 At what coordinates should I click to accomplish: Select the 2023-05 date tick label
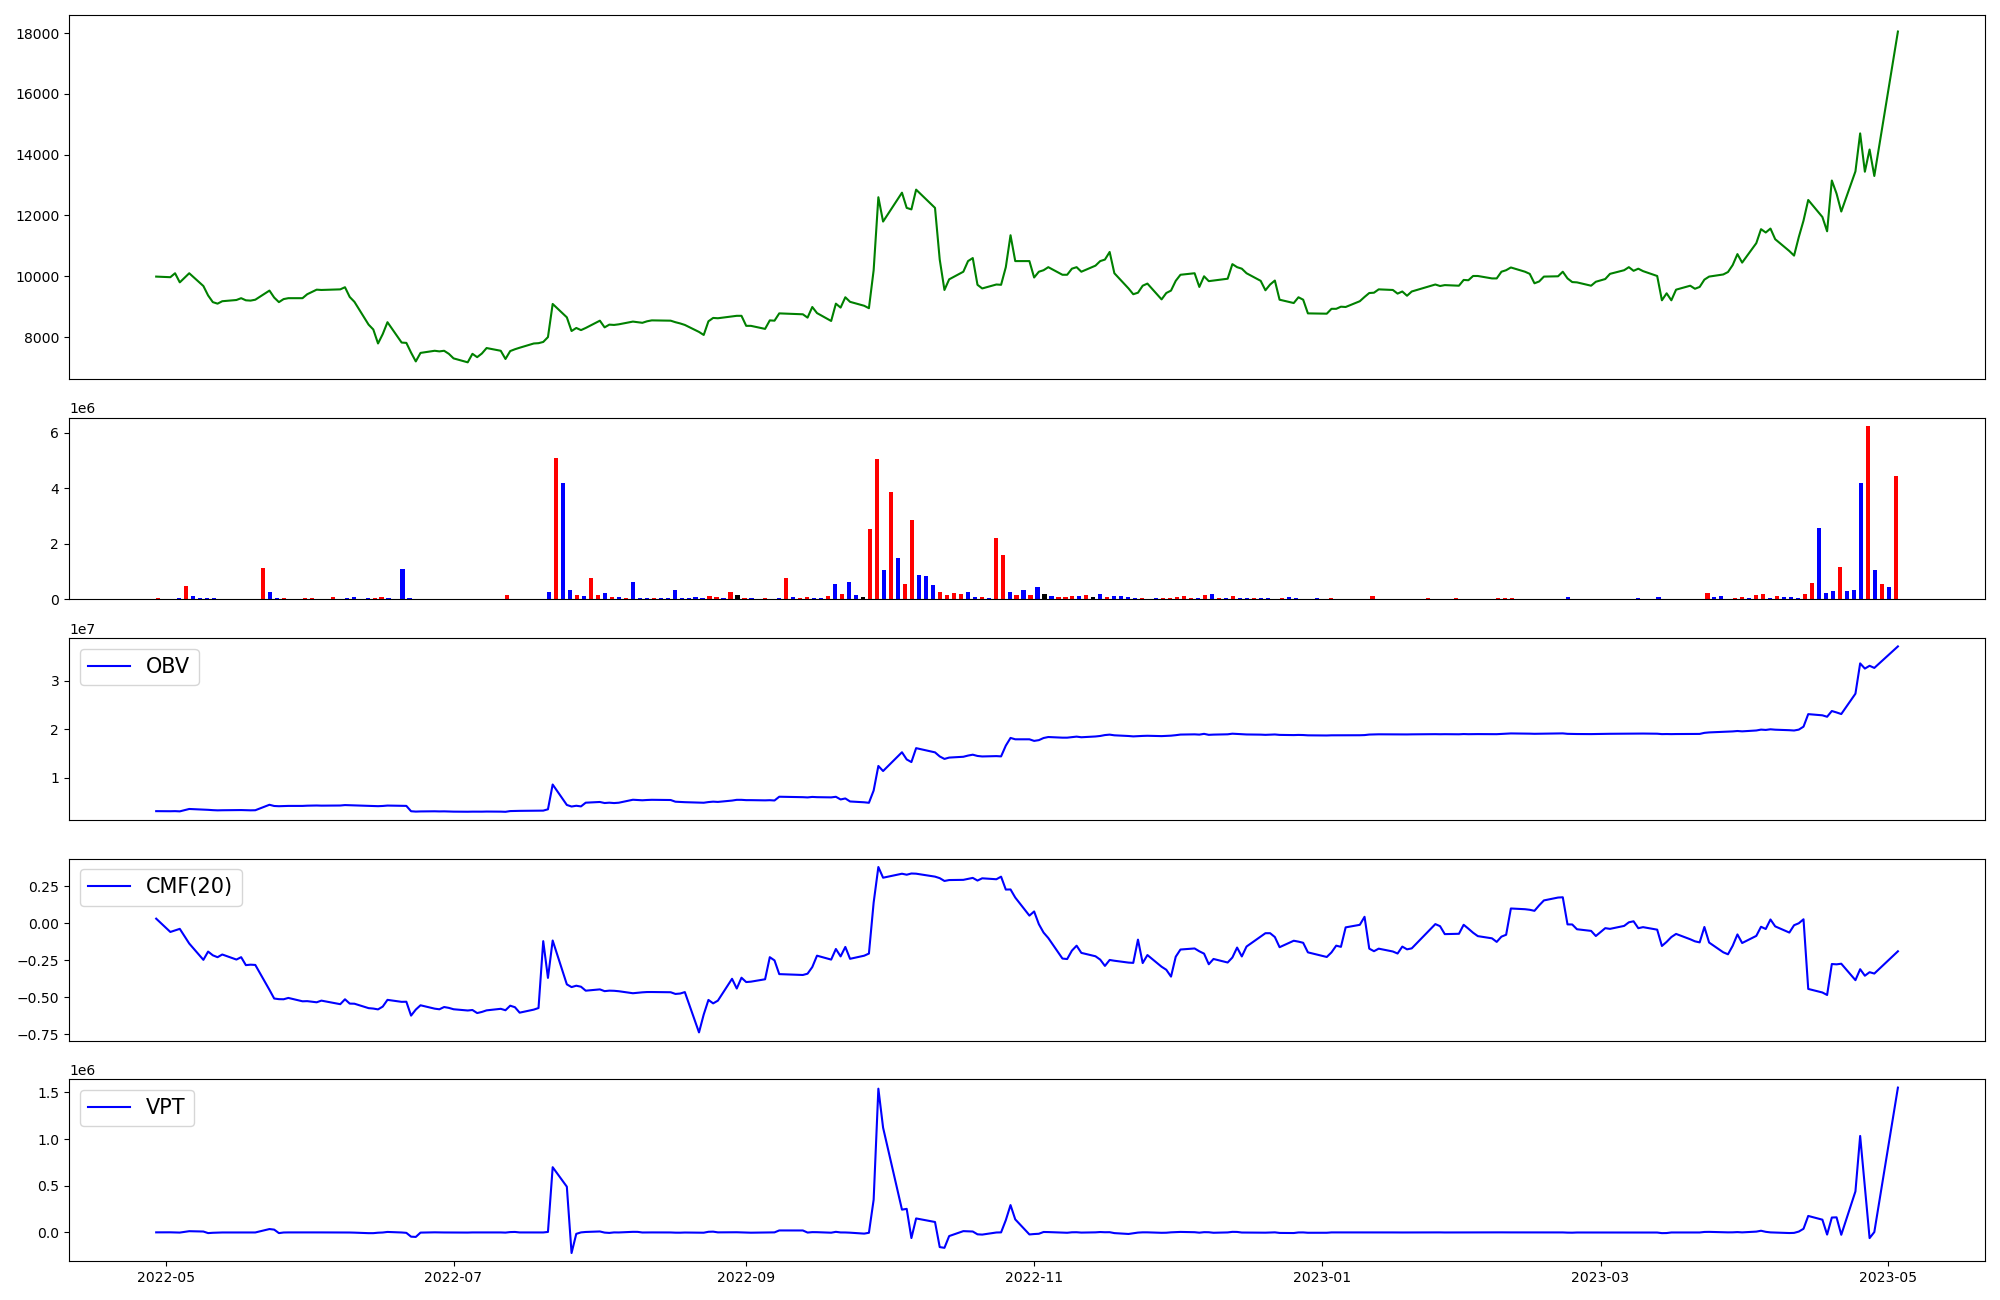click(1888, 1277)
